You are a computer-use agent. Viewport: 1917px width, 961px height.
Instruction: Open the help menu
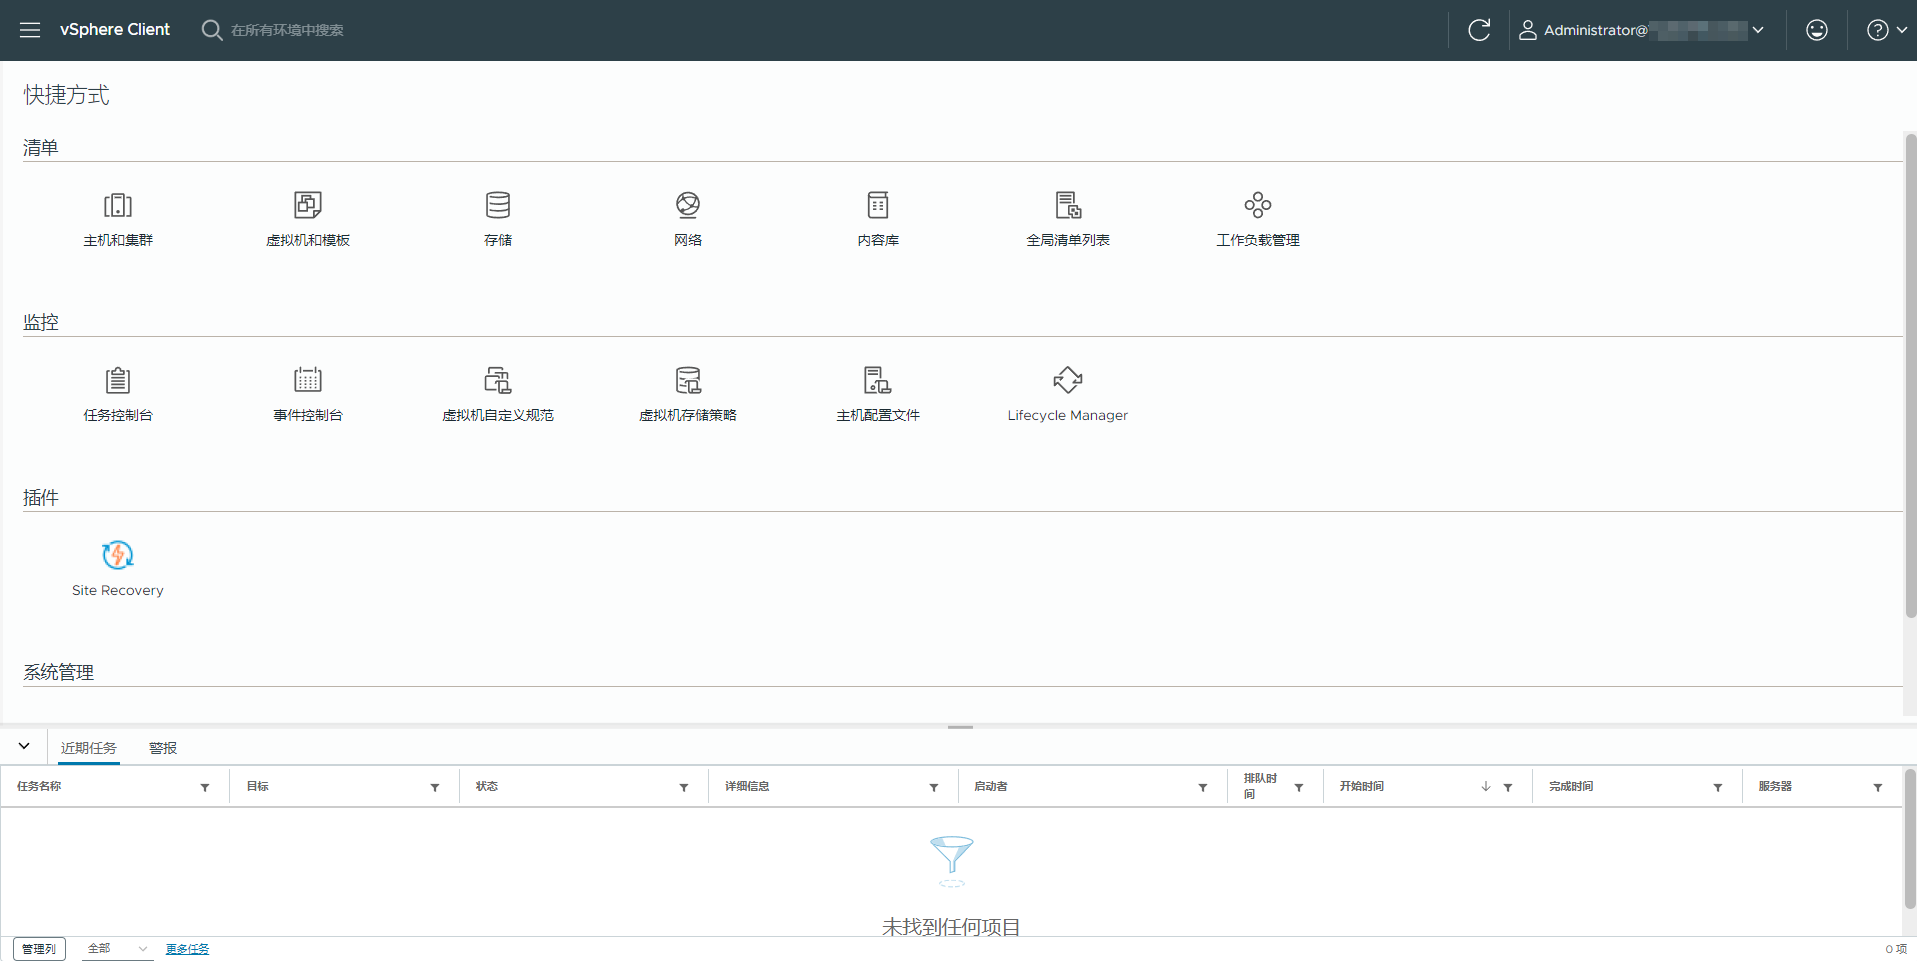(1886, 30)
